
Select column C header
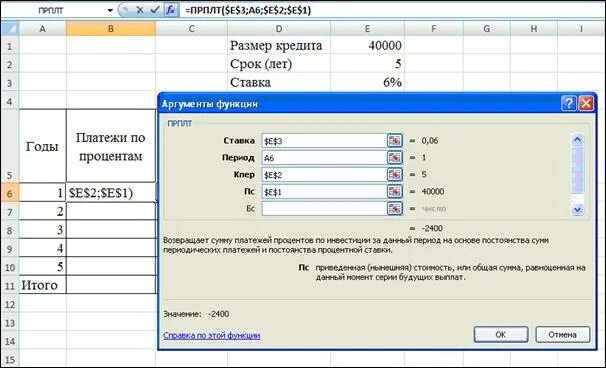click(x=192, y=29)
